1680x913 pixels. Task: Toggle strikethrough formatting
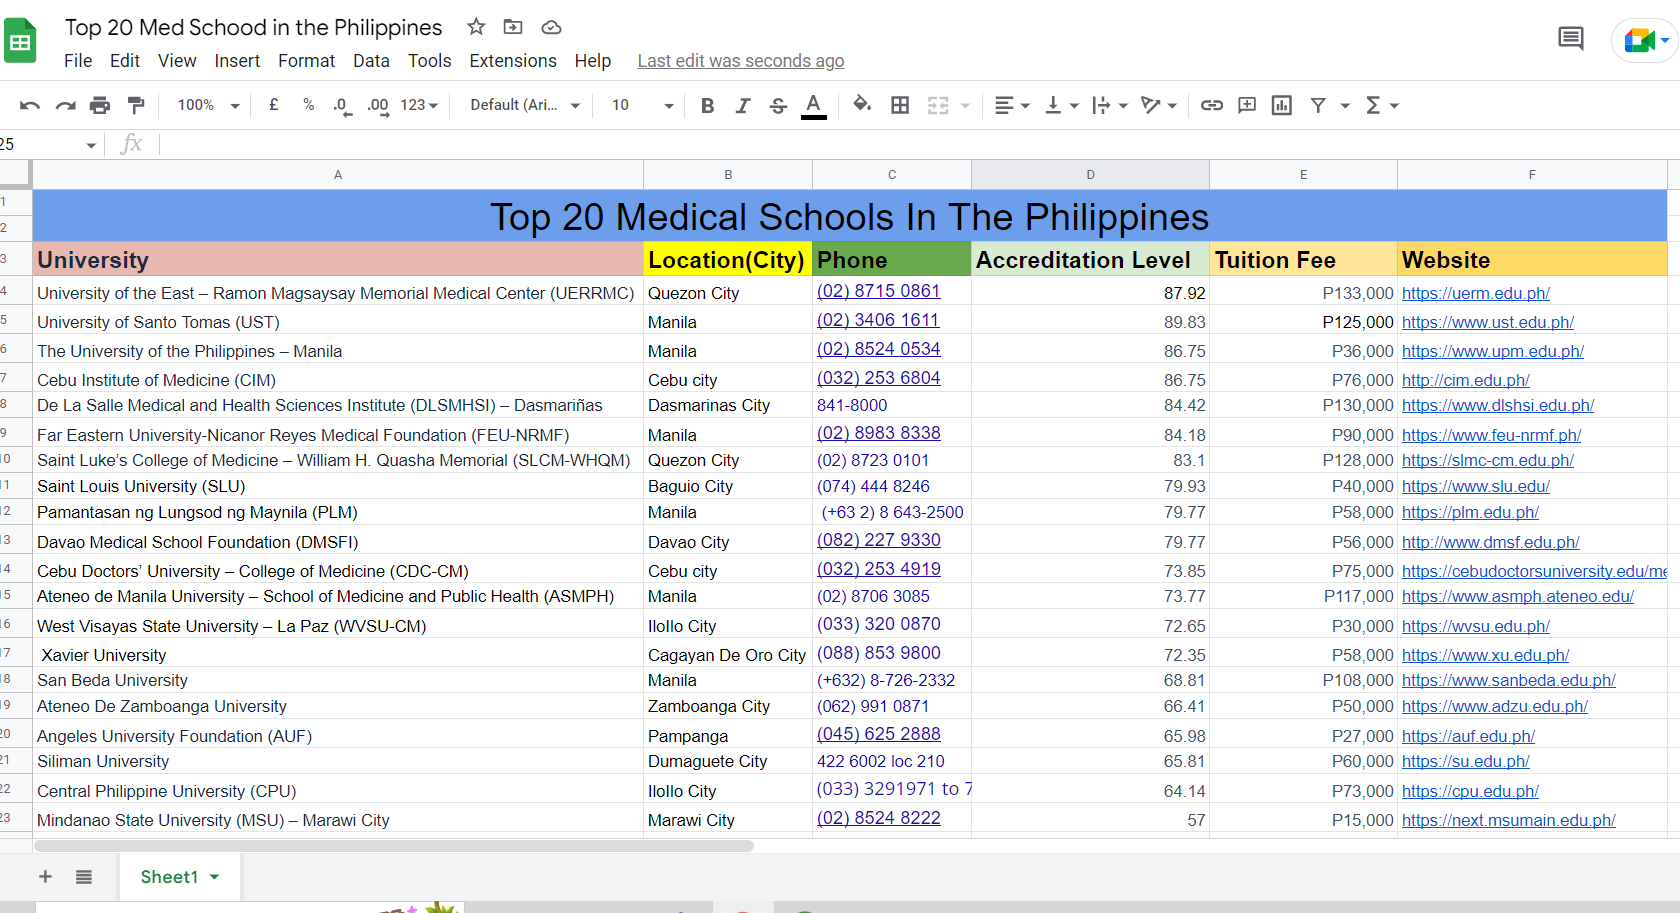click(778, 105)
